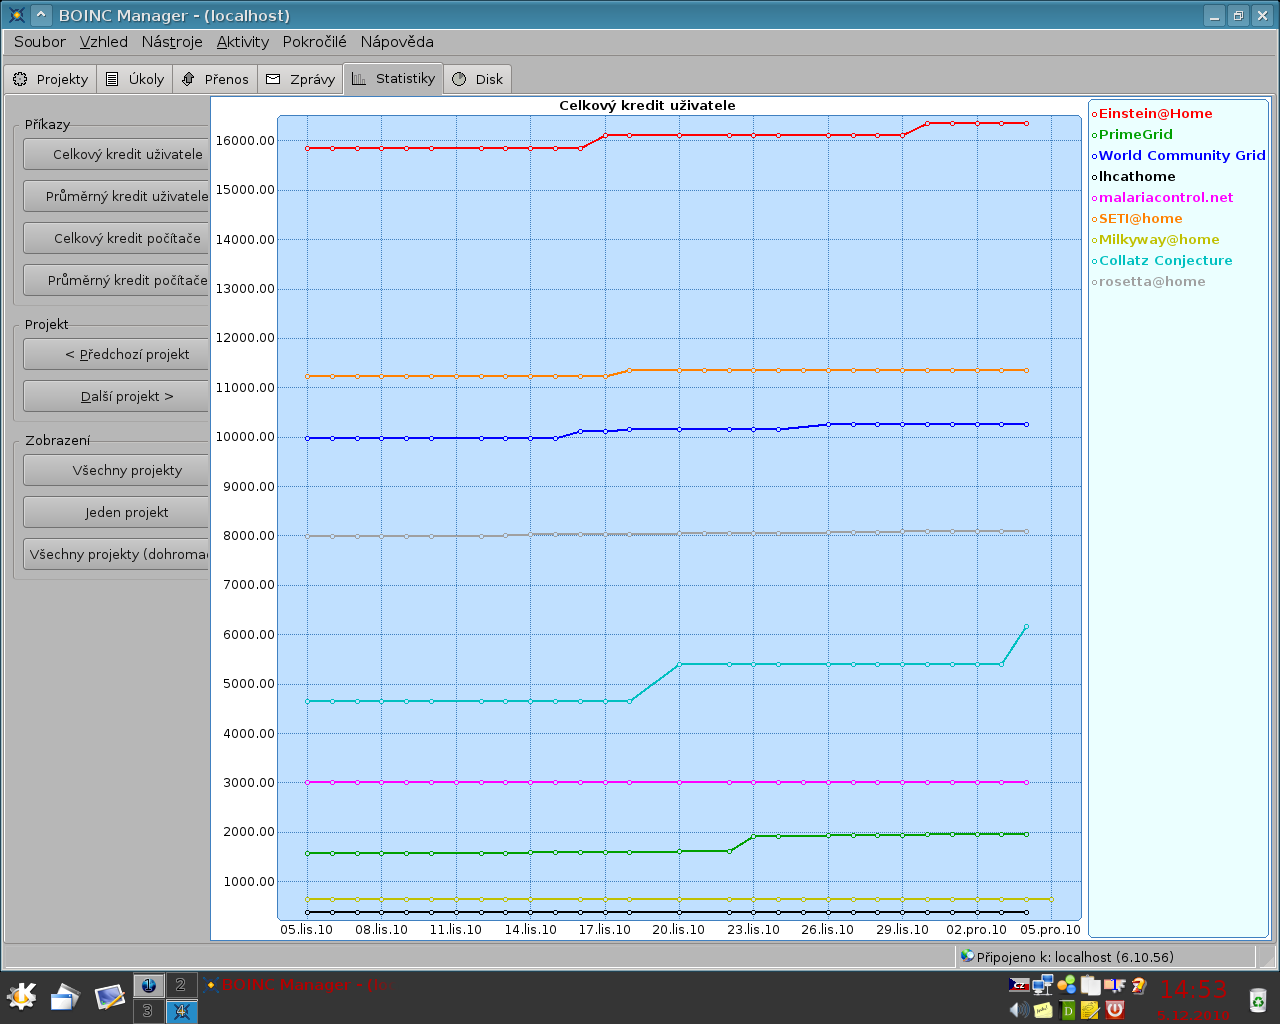The width and height of the screenshot is (1280, 1024).
Task: Display Jeden projekt view
Action: click(116, 512)
